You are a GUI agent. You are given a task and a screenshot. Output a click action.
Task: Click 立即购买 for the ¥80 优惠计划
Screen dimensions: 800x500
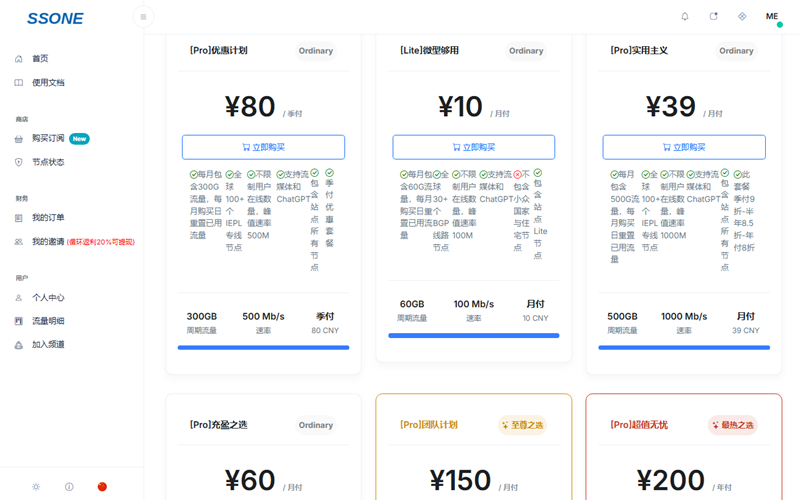coord(263,147)
